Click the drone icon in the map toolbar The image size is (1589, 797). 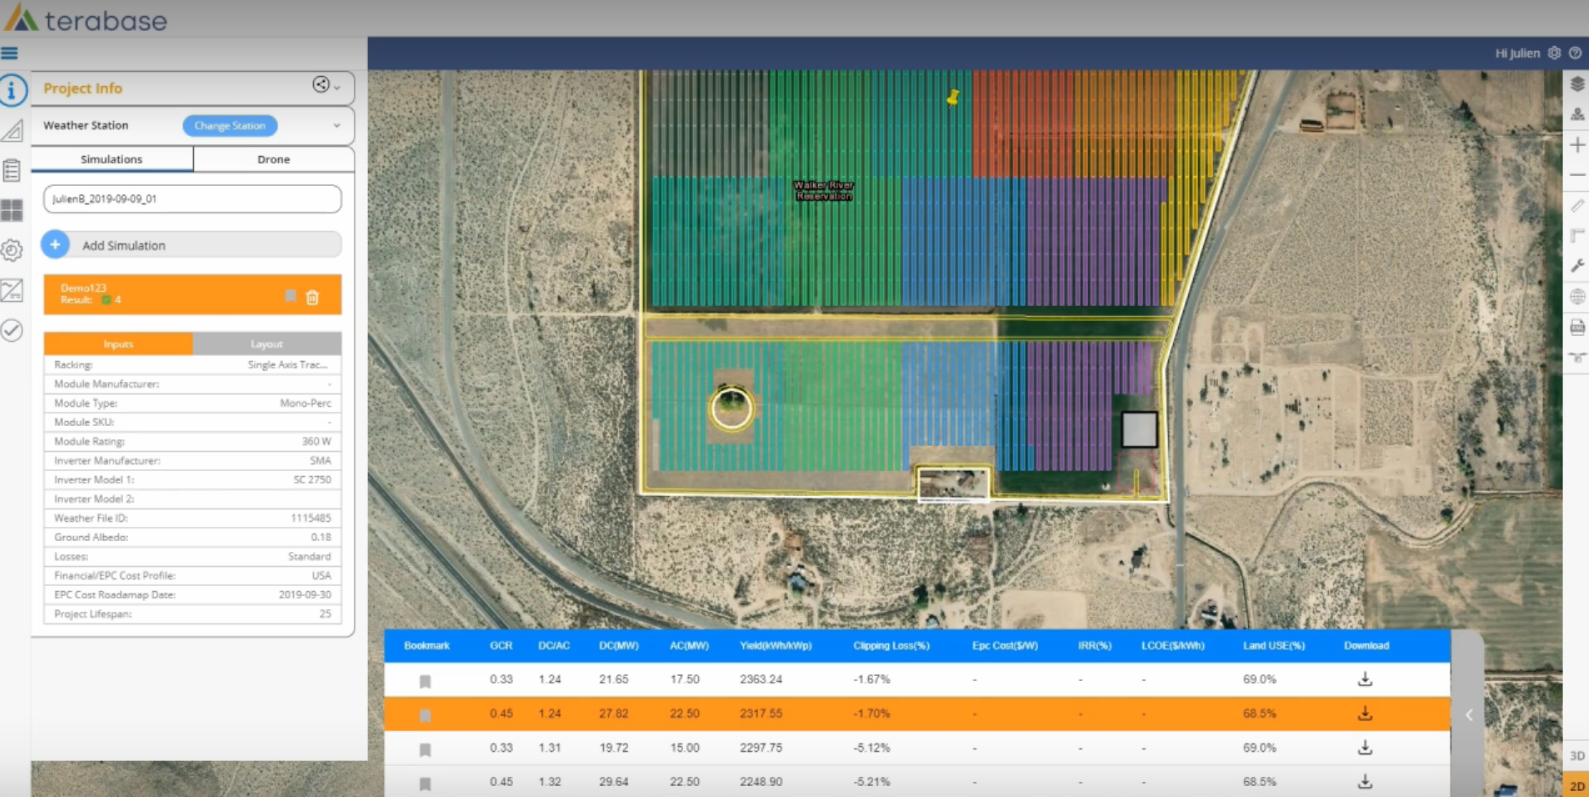1577,357
